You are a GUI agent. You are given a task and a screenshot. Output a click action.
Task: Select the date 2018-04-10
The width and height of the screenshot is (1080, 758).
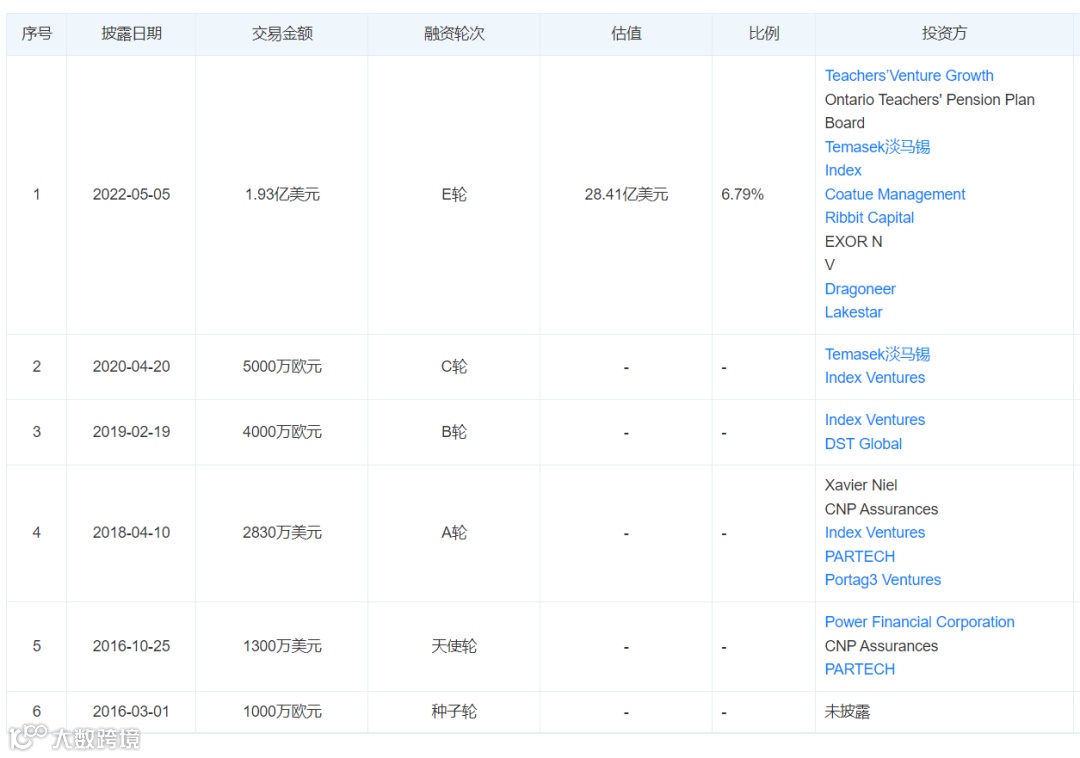tap(131, 533)
